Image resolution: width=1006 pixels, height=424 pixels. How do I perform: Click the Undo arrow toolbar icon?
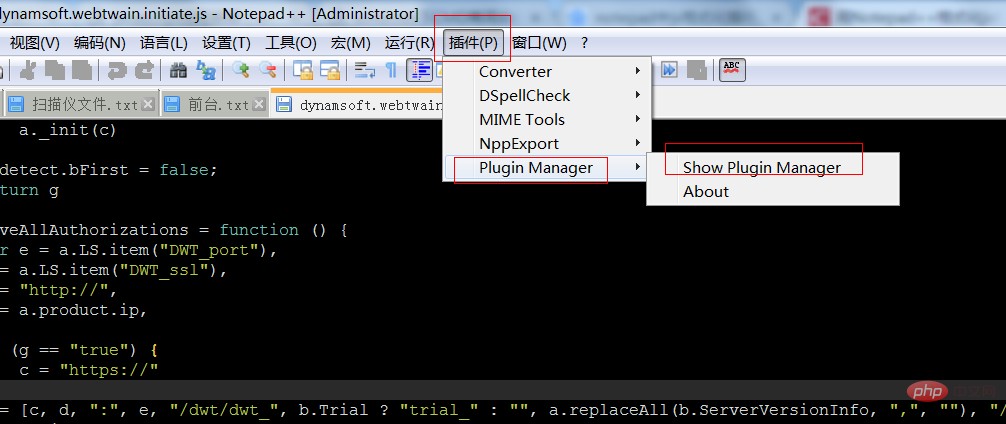(x=117, y=69)
